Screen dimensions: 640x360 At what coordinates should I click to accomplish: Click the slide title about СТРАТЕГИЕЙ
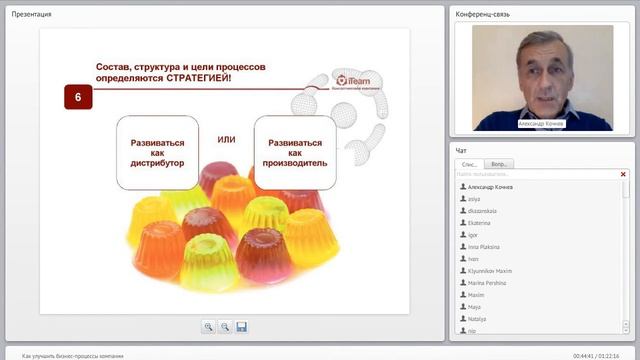click(180, 72)
